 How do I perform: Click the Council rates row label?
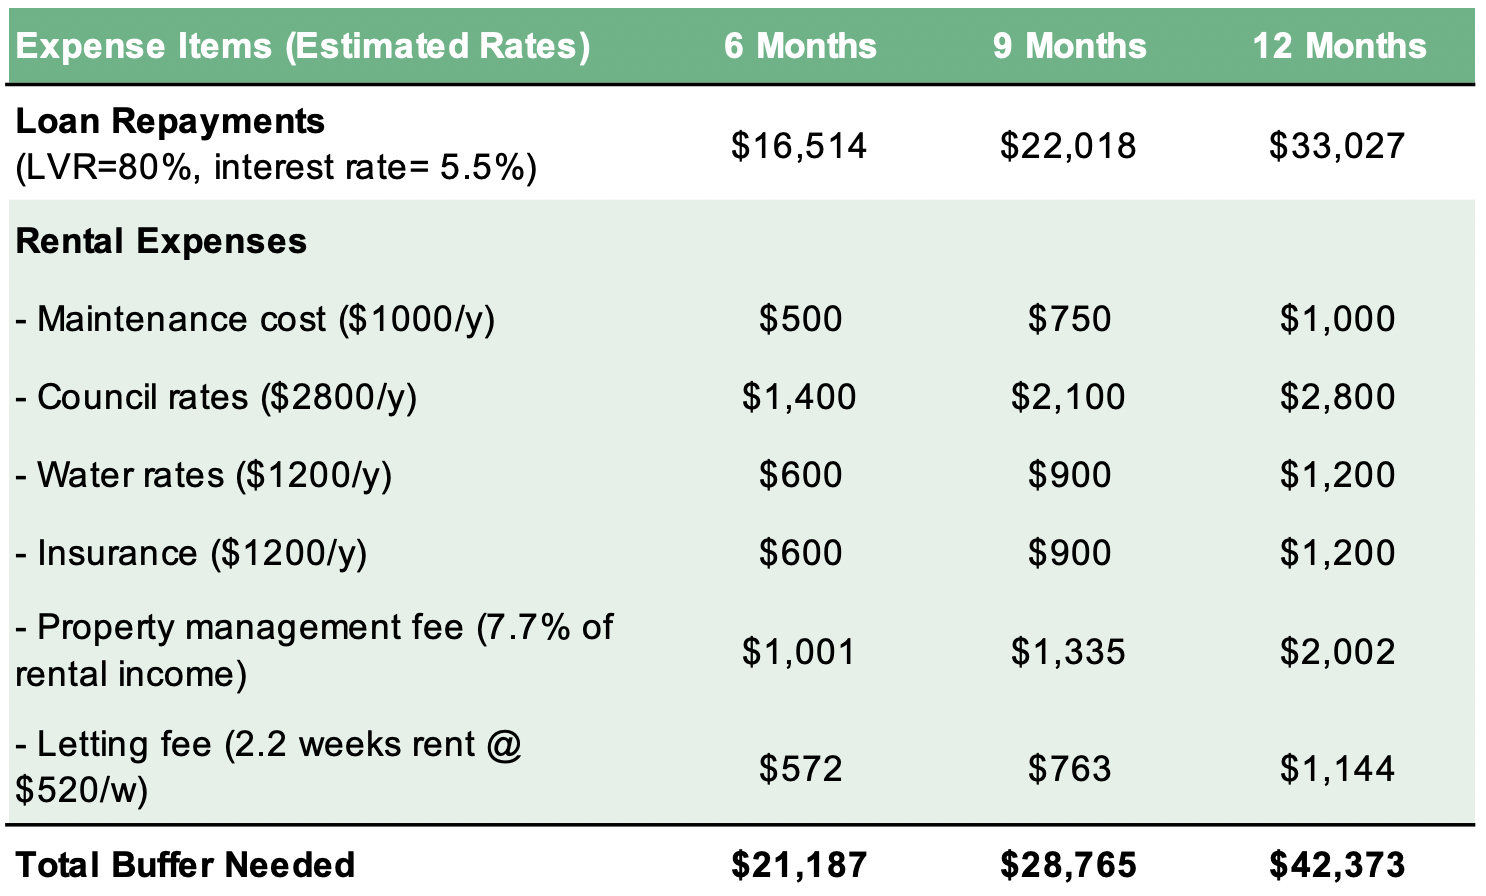(x=216, y=397)
